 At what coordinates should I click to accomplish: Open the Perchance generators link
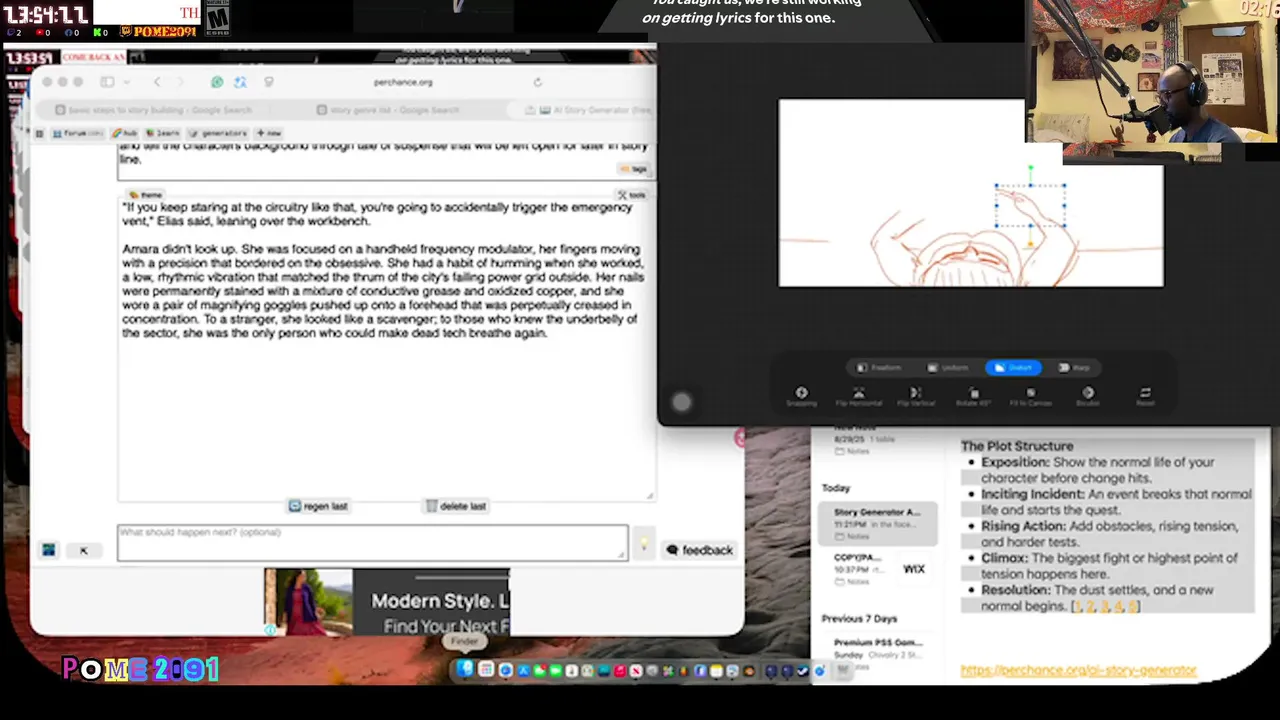[x=218, y=133]
